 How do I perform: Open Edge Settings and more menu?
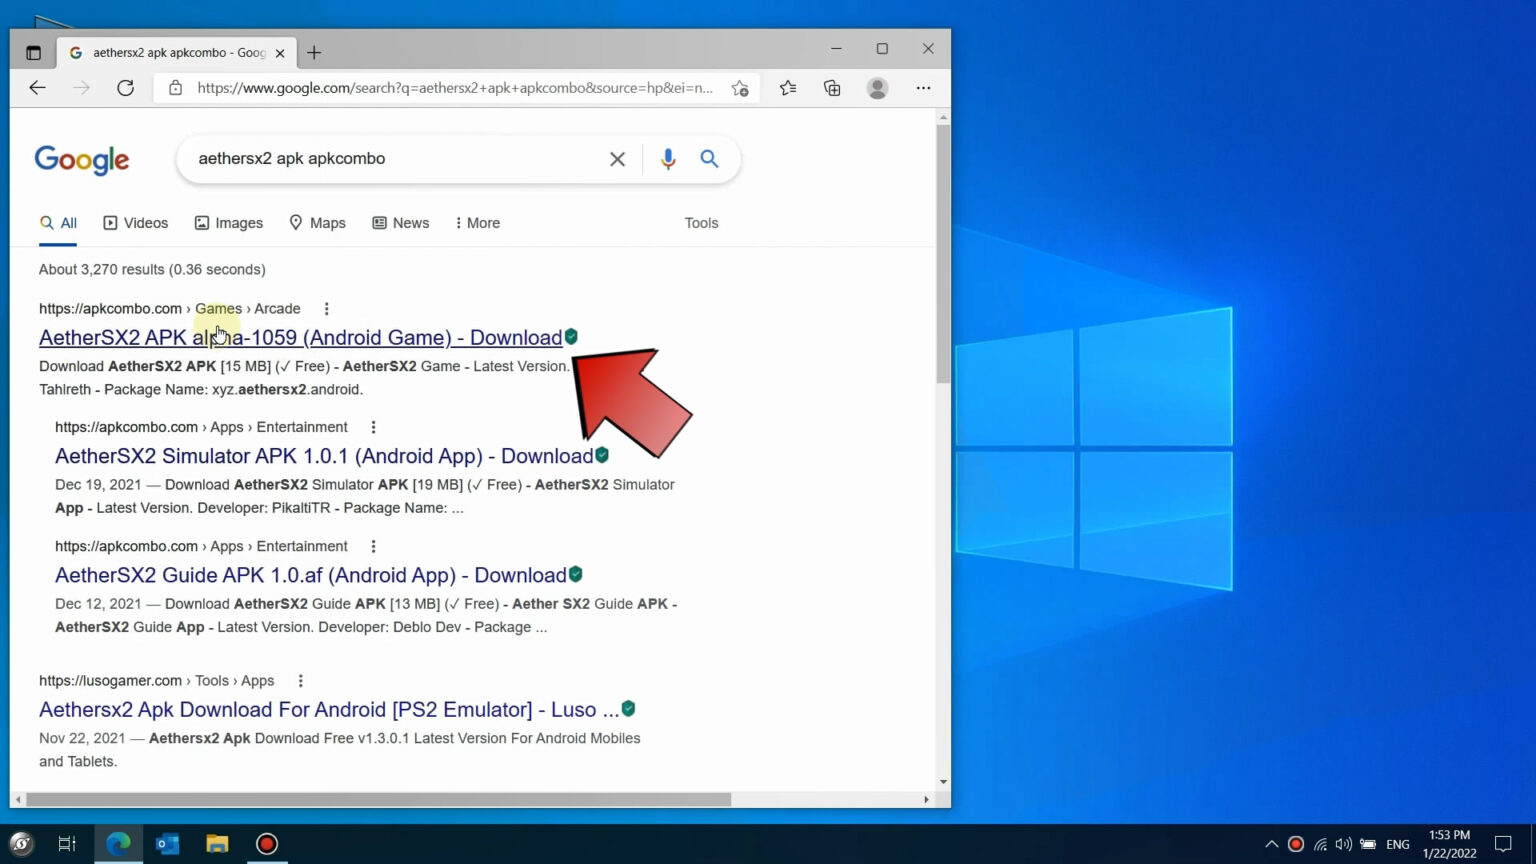point(923,88)
